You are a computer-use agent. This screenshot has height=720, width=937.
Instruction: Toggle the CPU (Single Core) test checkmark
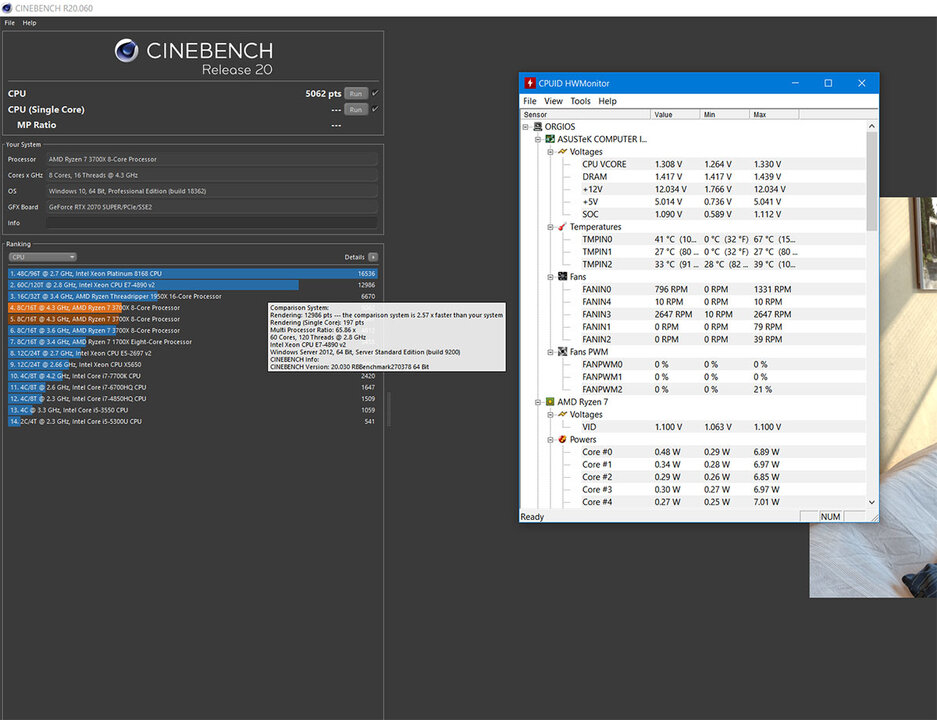click(375, 109)
